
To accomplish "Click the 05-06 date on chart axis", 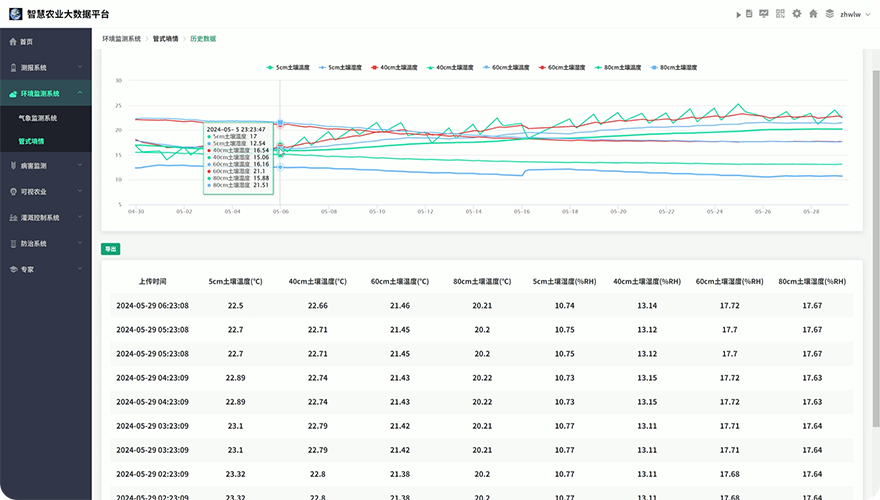I will click(x=281, y=212).
